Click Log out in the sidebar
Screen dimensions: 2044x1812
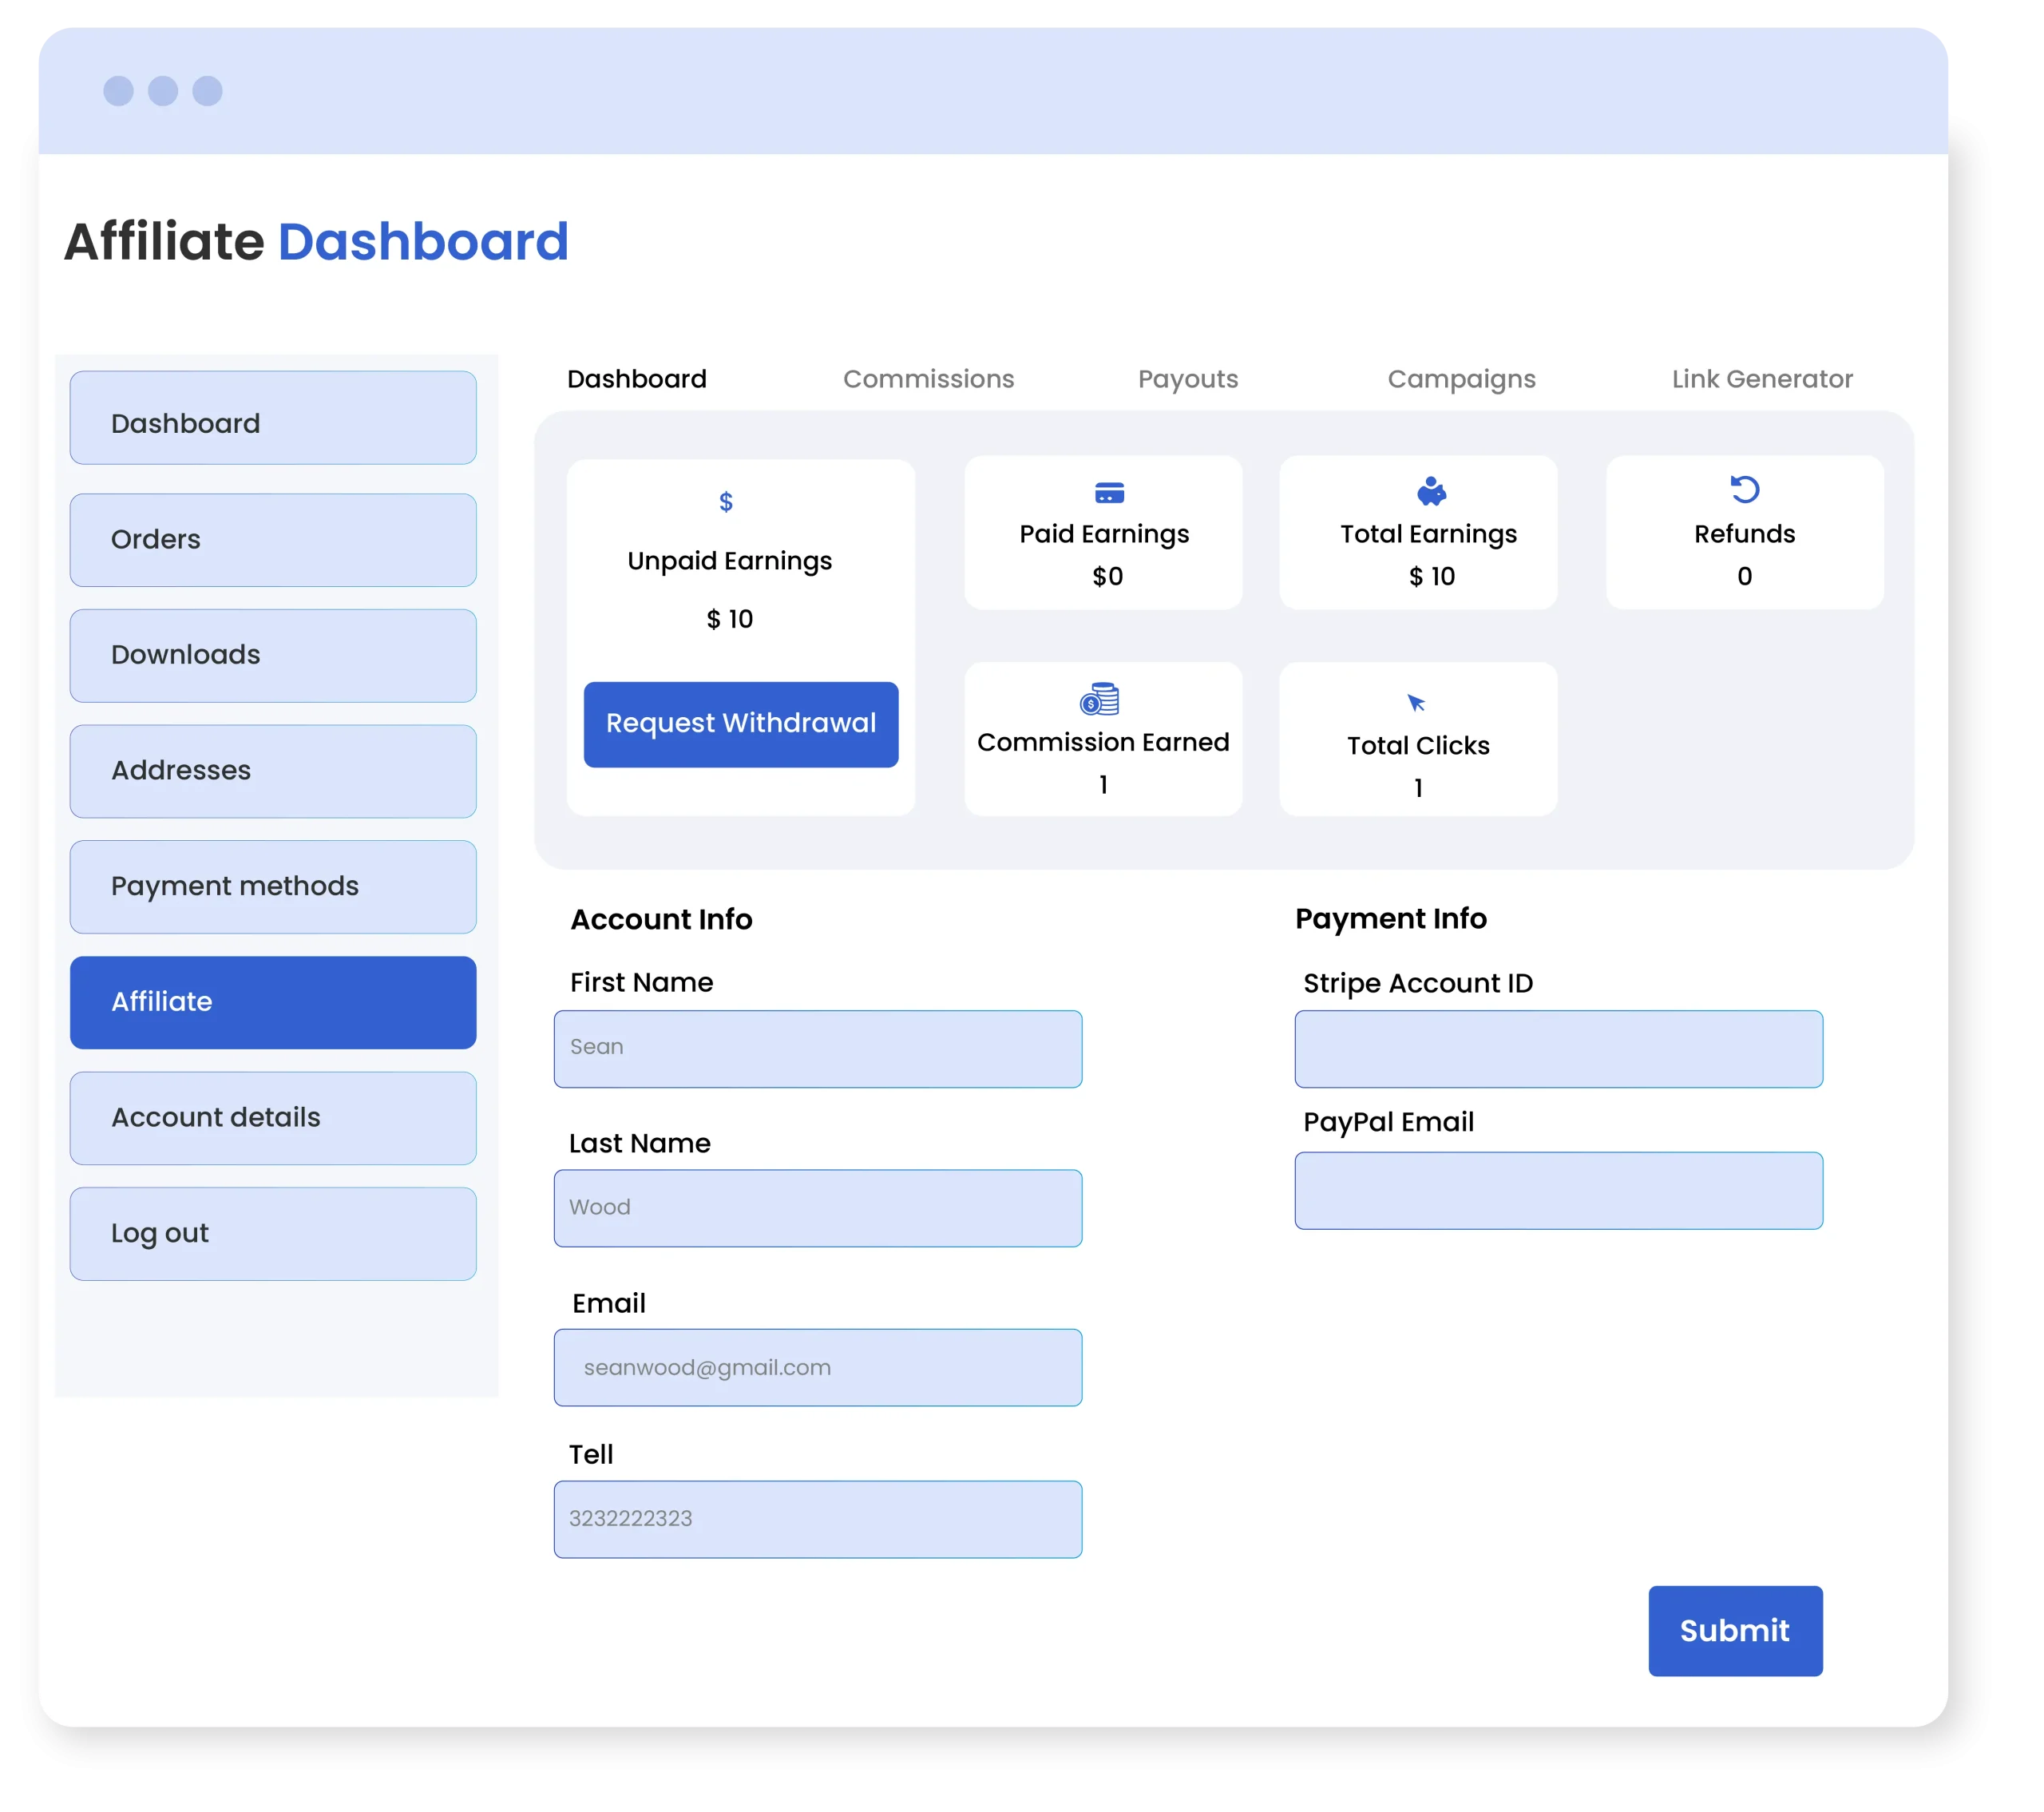tap(273, 1234)
